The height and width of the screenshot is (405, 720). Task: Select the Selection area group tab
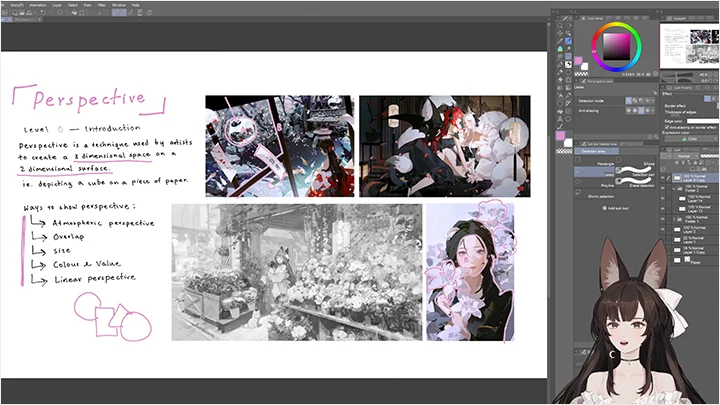pos(596,152)
